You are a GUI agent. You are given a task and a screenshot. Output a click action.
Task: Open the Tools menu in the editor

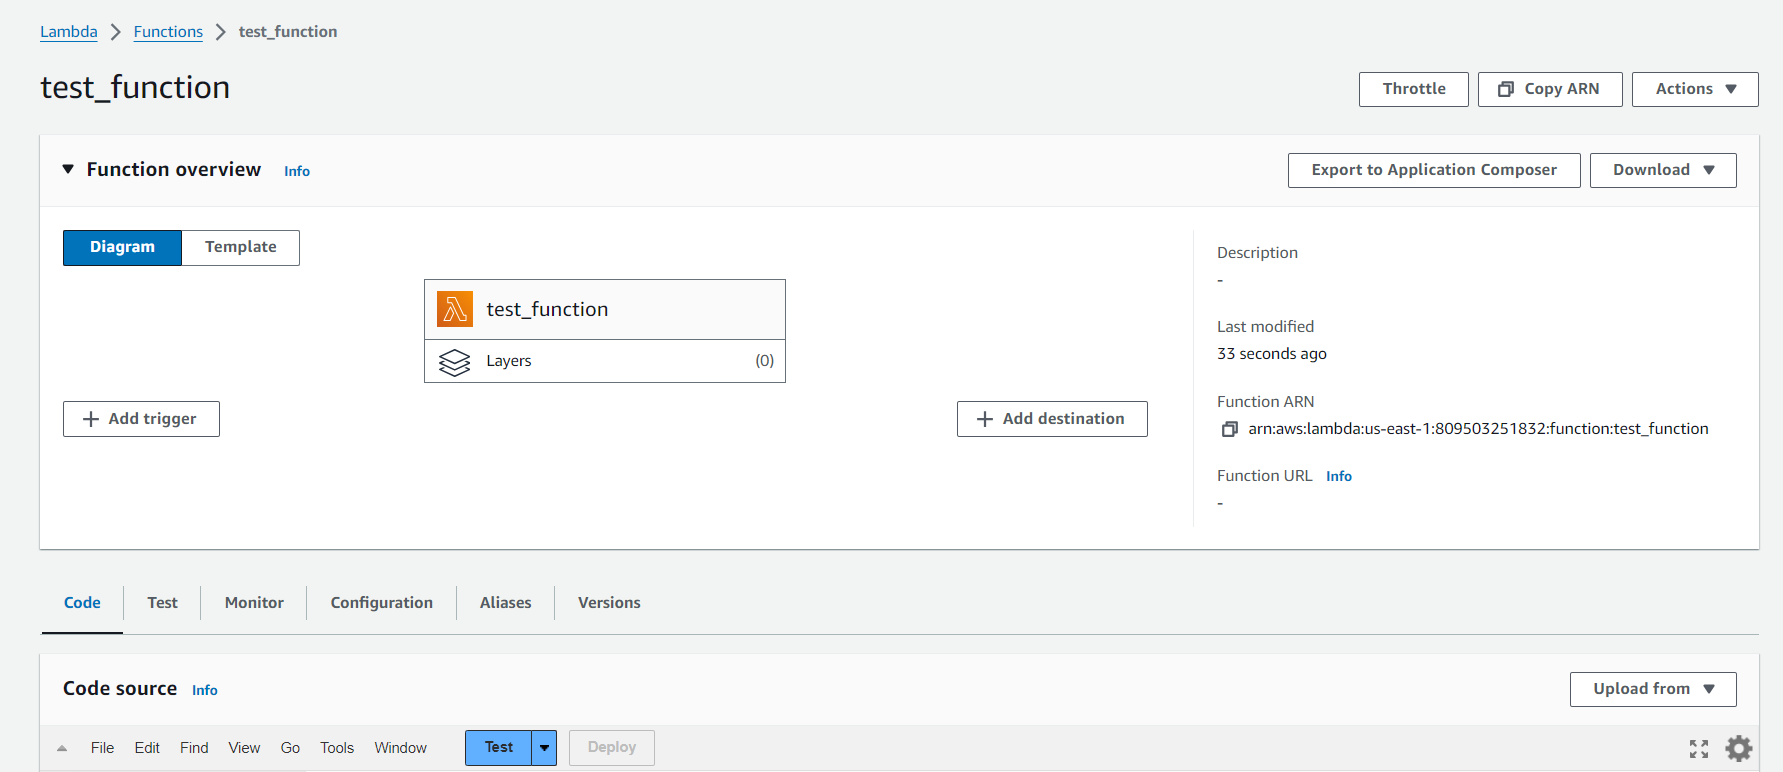tap(337, 748)
